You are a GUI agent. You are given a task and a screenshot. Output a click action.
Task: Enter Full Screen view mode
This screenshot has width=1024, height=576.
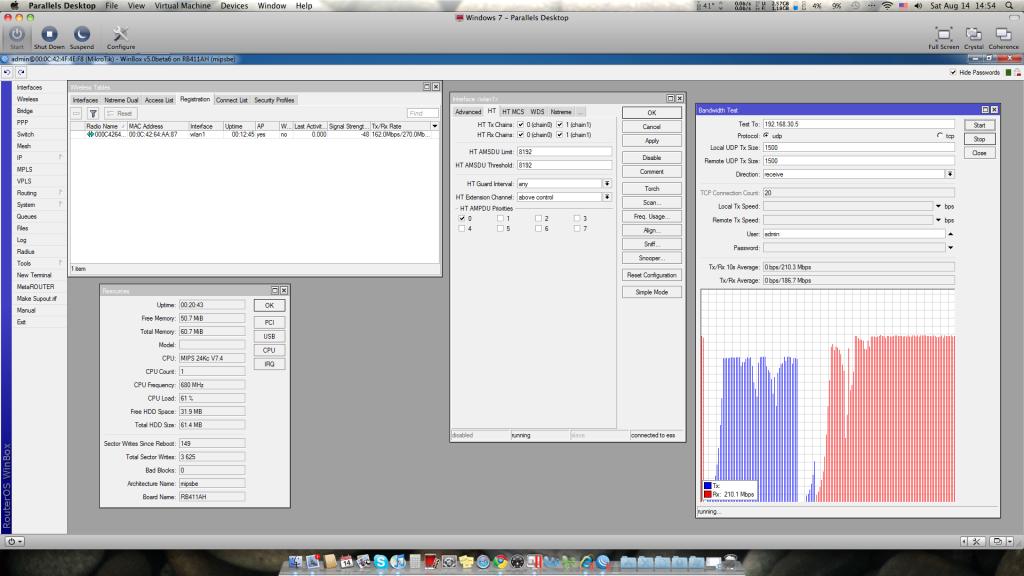[943, 35]
